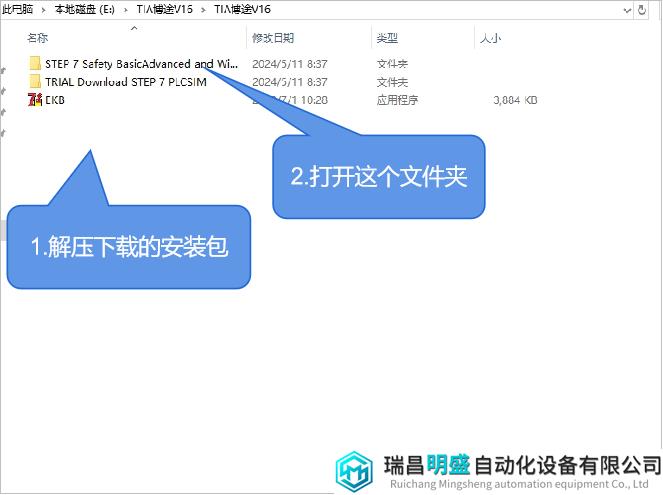Click the 文件夹 type of STEP 7 Safety row

point(392,64)
